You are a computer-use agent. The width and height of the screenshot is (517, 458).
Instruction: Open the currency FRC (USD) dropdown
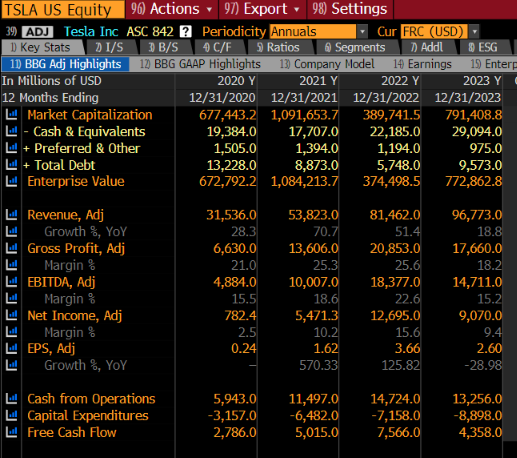pos(440,32)
